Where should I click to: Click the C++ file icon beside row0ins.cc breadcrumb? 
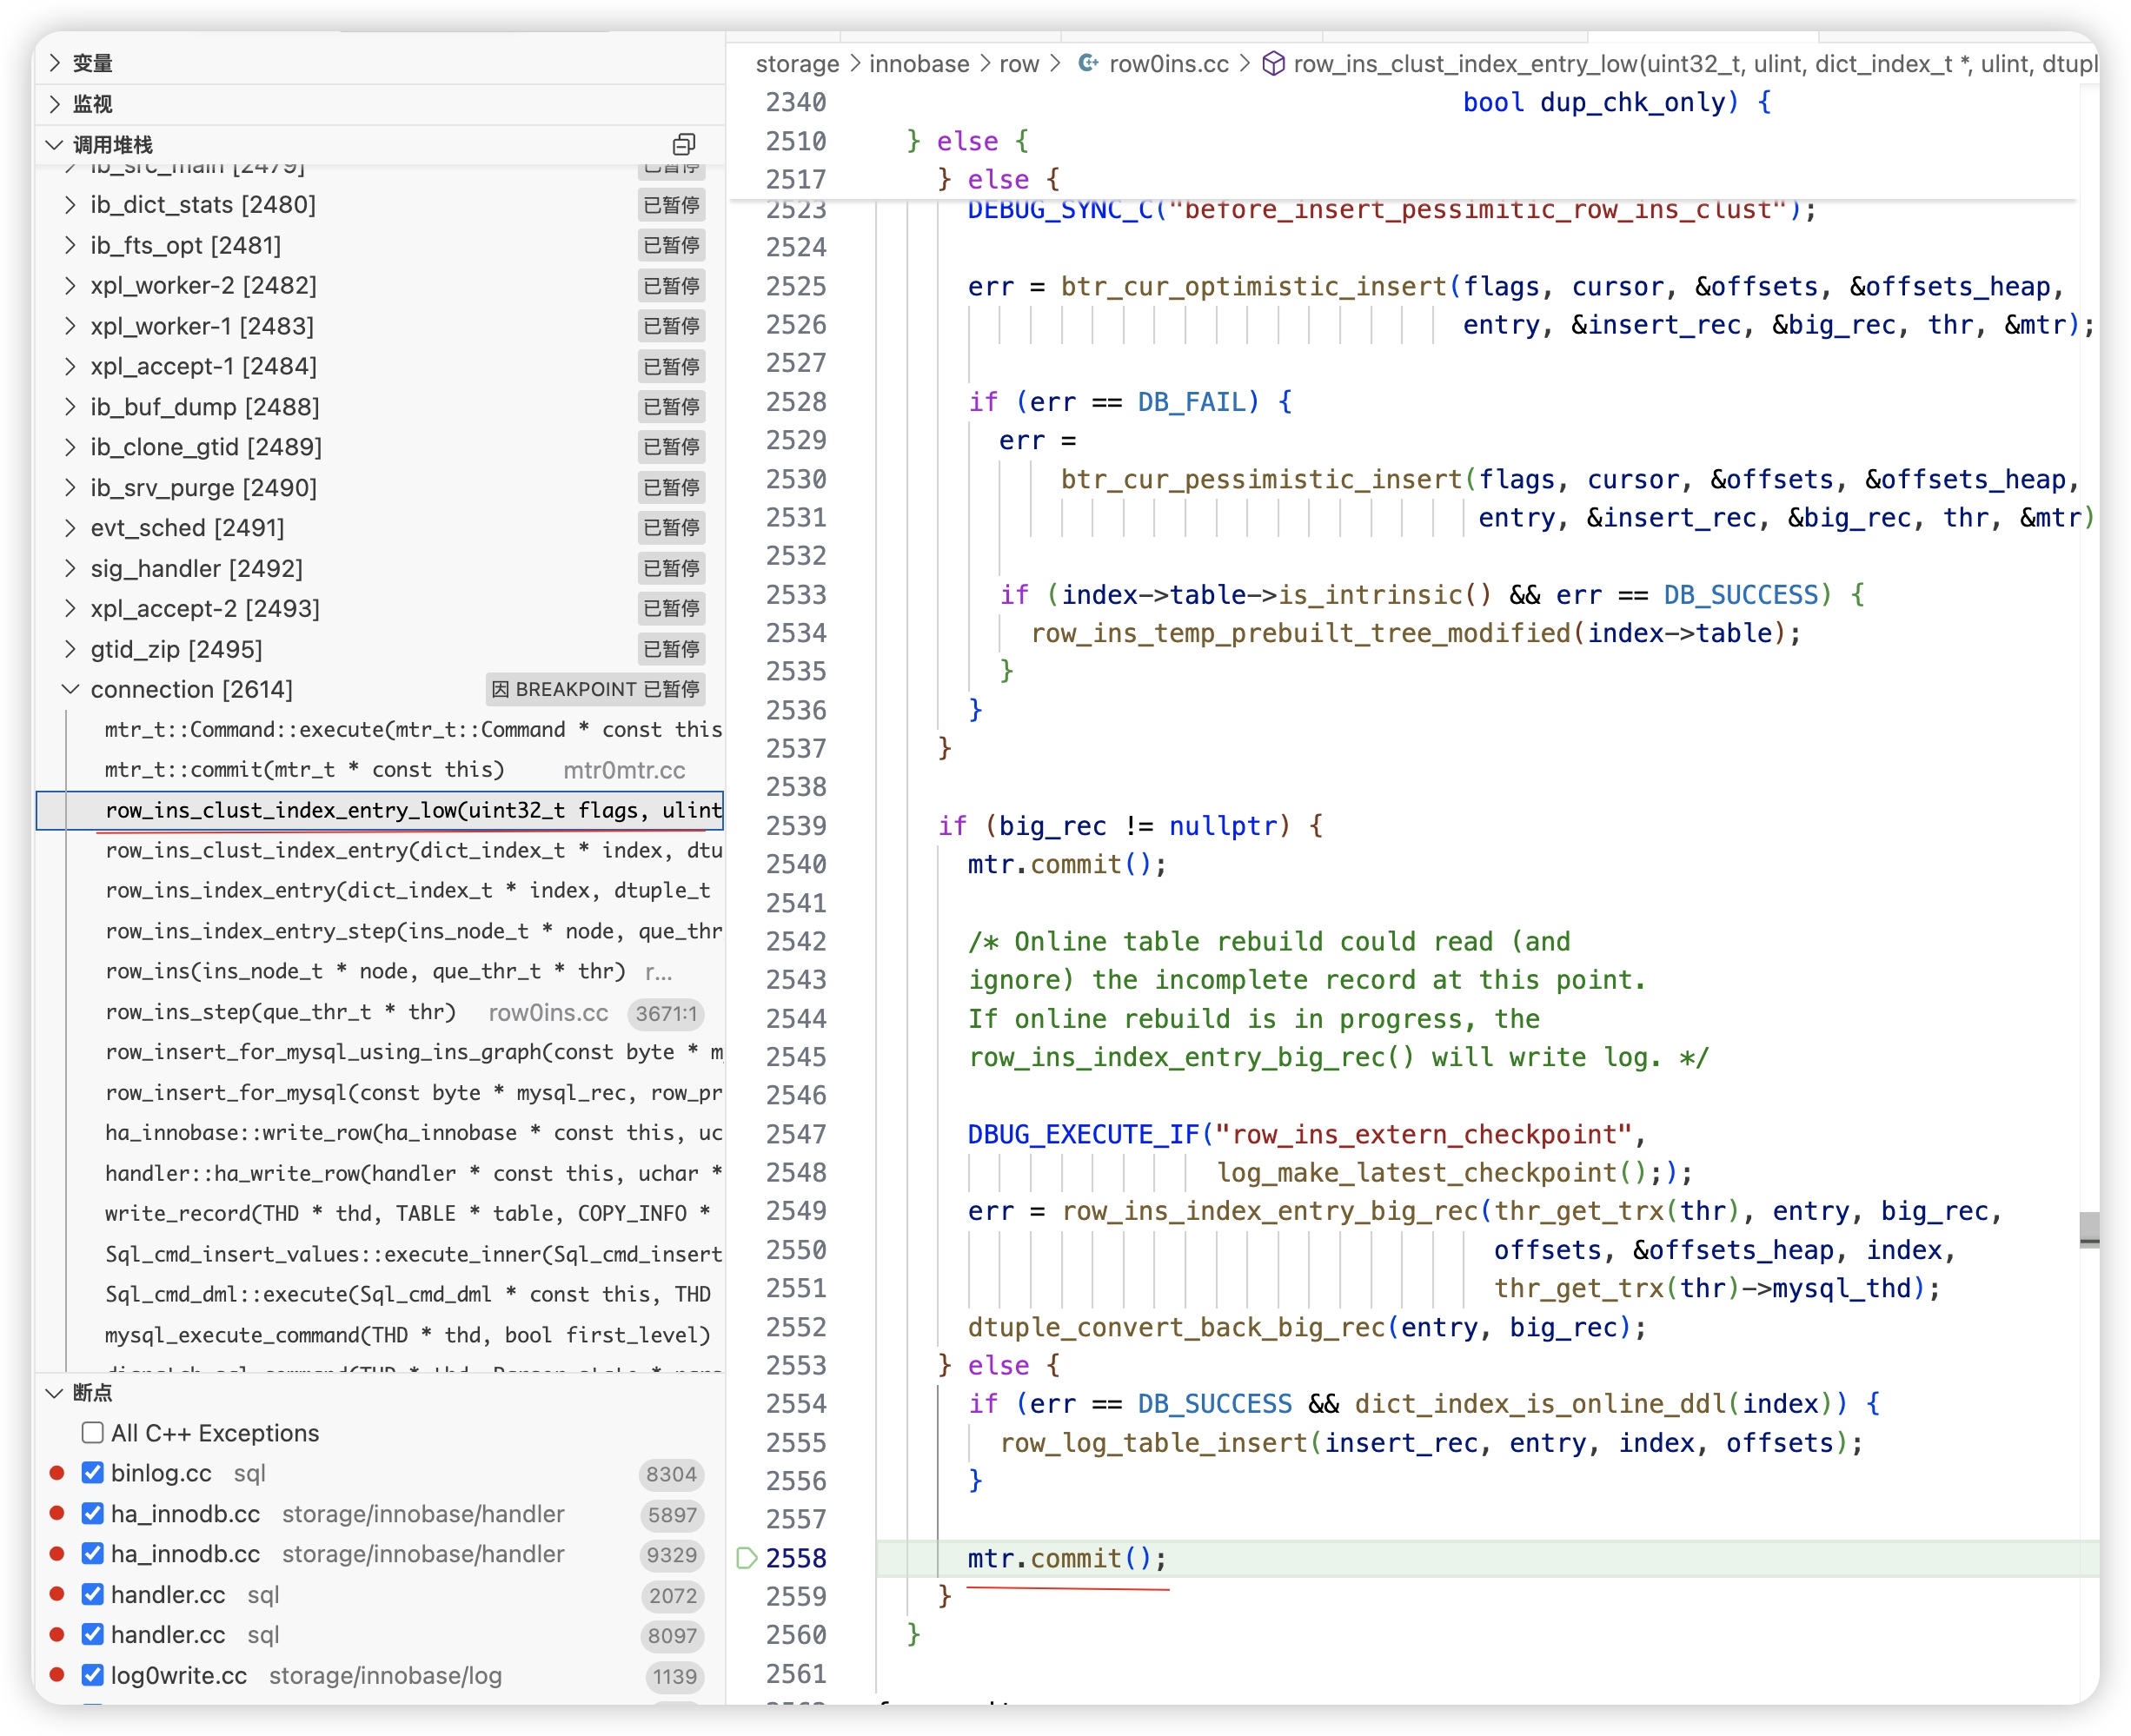[x=1087, y=64]
